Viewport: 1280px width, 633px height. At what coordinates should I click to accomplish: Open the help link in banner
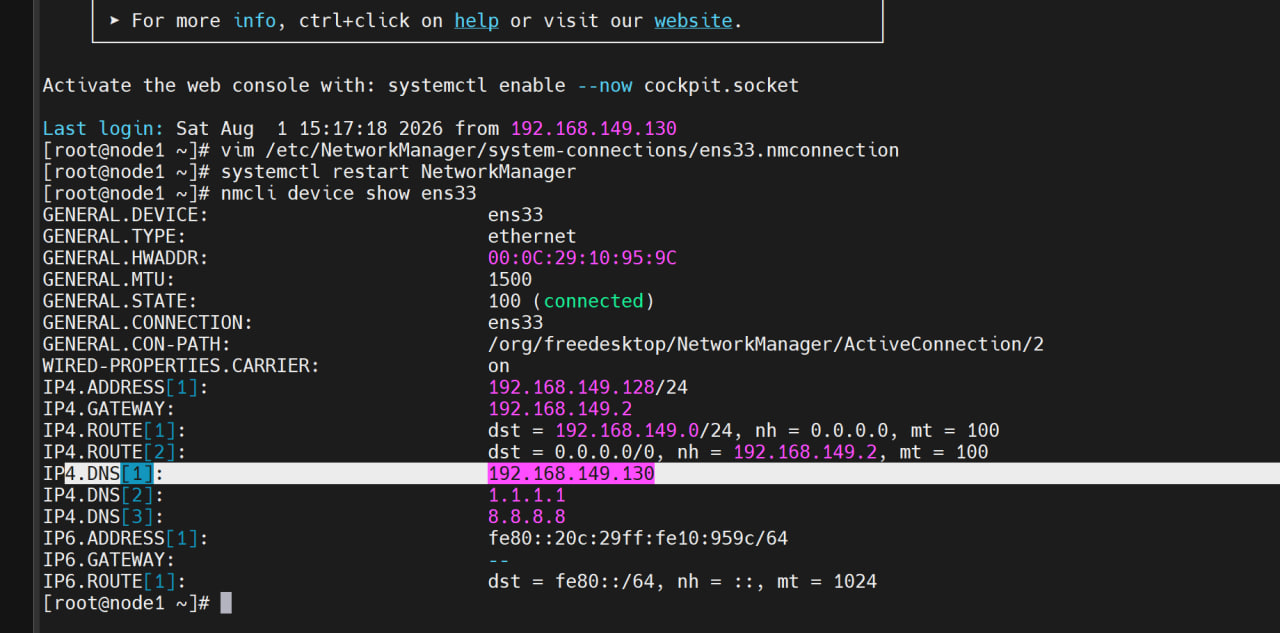(476, 20)
